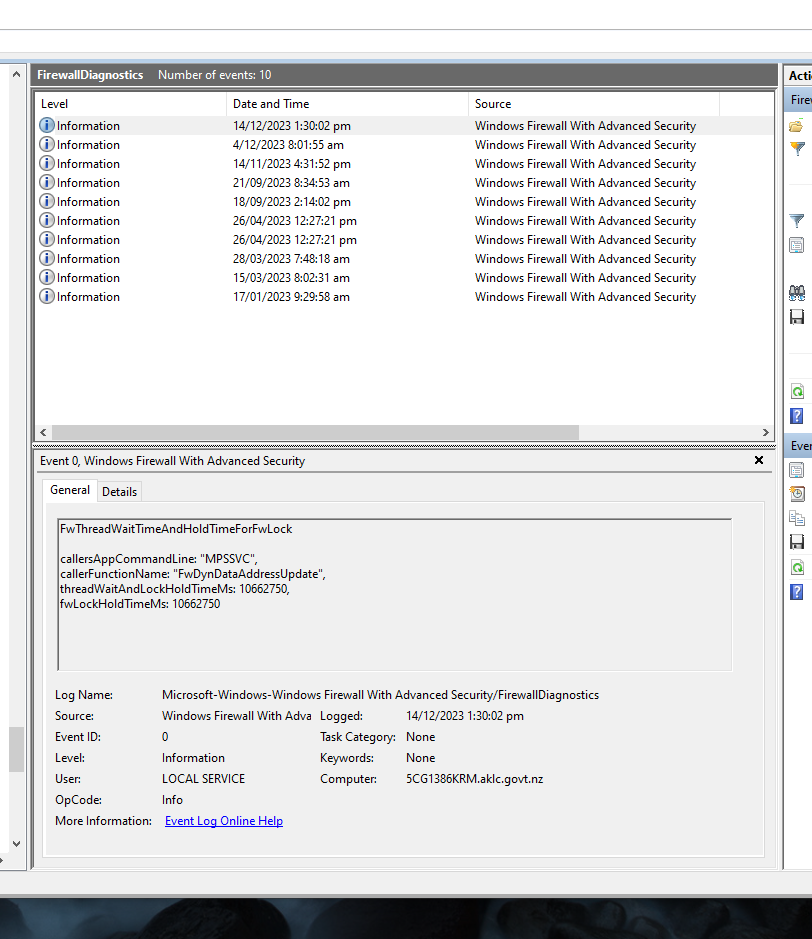Switch to the General tab
The image size is (812, 939).
(69, 490)
